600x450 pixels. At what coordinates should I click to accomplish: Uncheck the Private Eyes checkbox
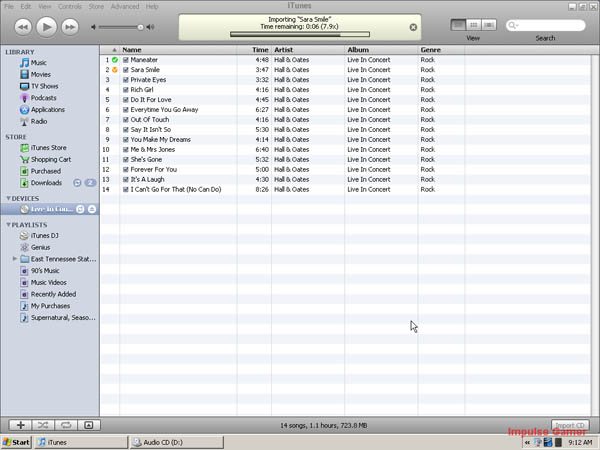(126, 80)
